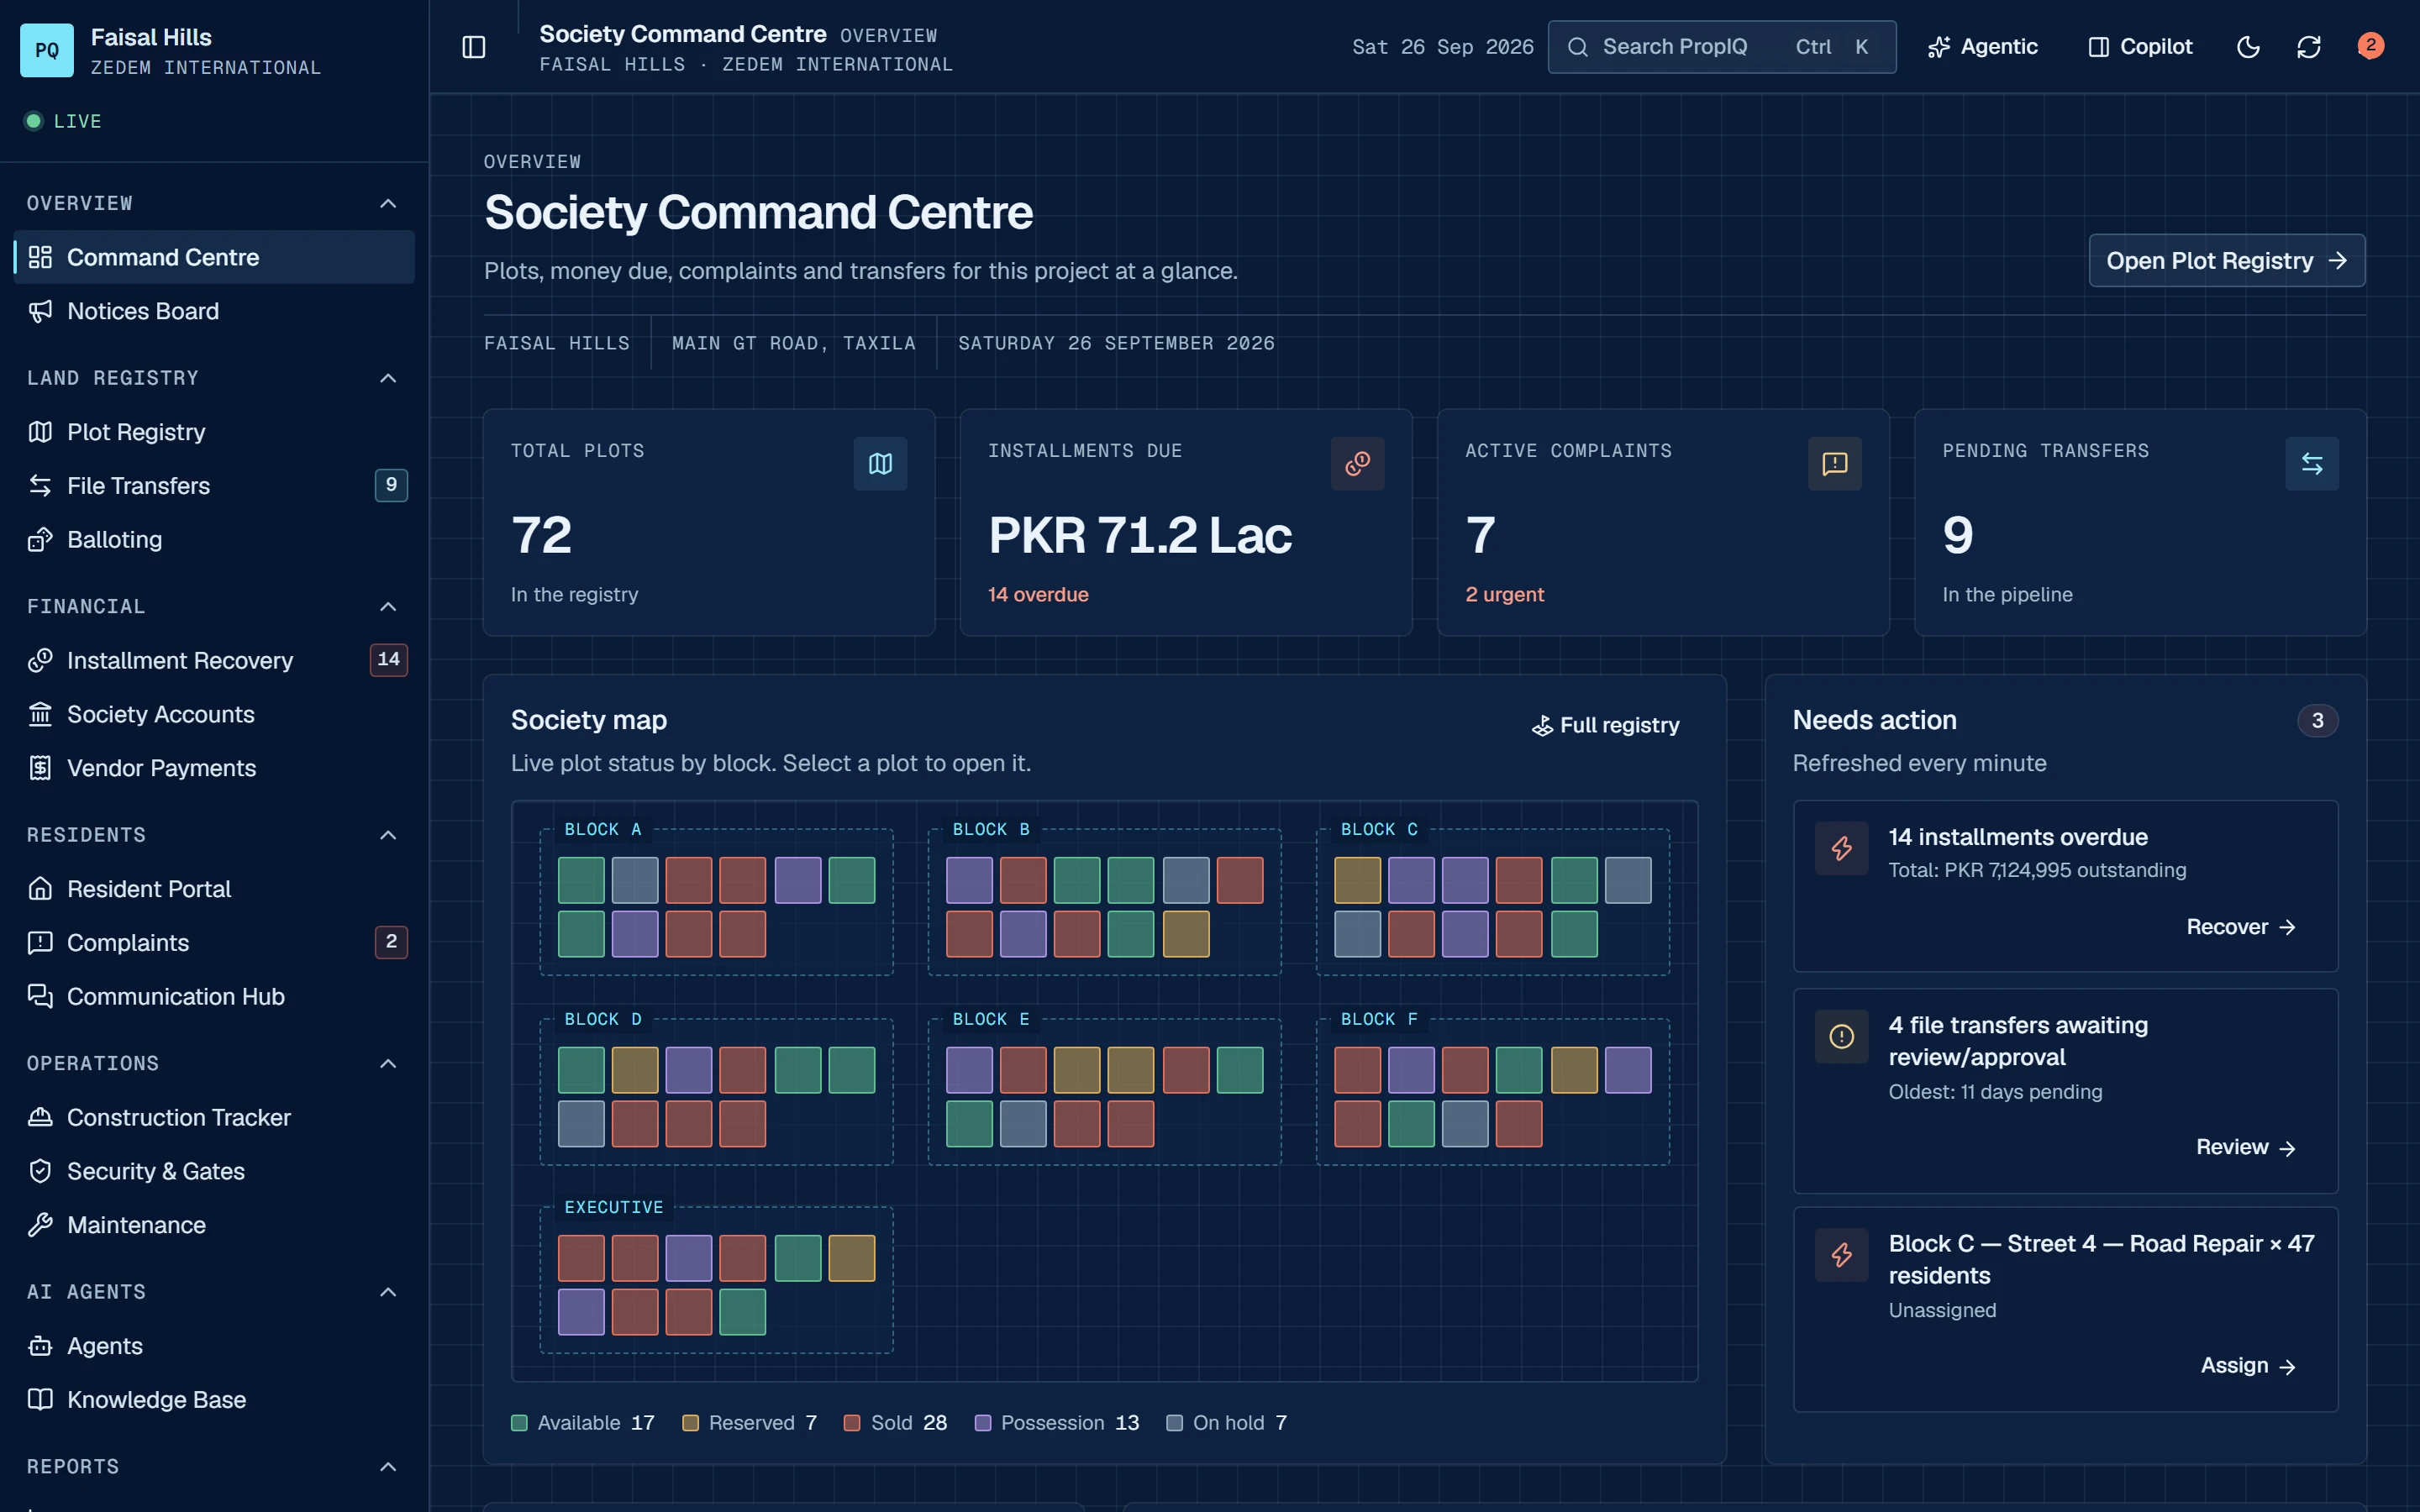Open Full registry link
The width and height of the screenshot is (2420, 1512).
click(x=1605, y=726)
